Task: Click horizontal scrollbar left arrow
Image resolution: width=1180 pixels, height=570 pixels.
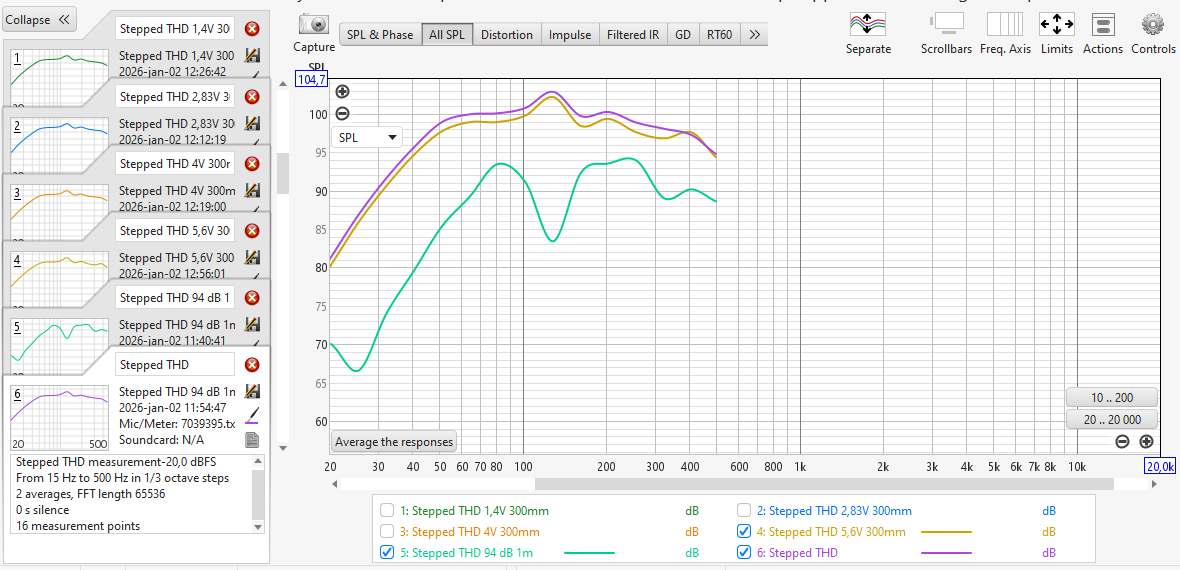Action: (336, 484)
